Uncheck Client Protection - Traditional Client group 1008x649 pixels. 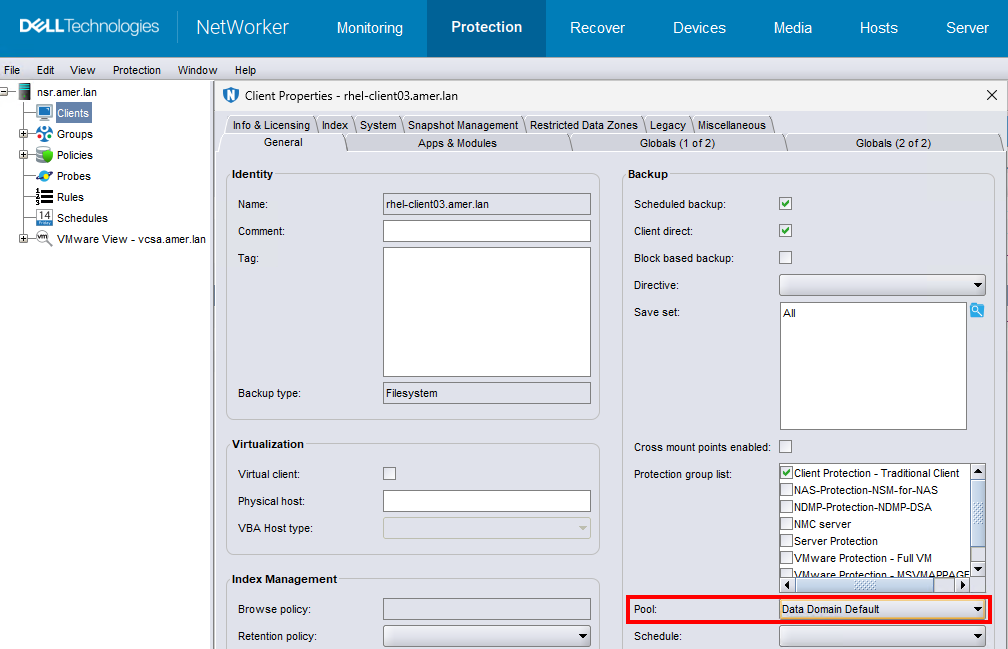tap(786, 472)
